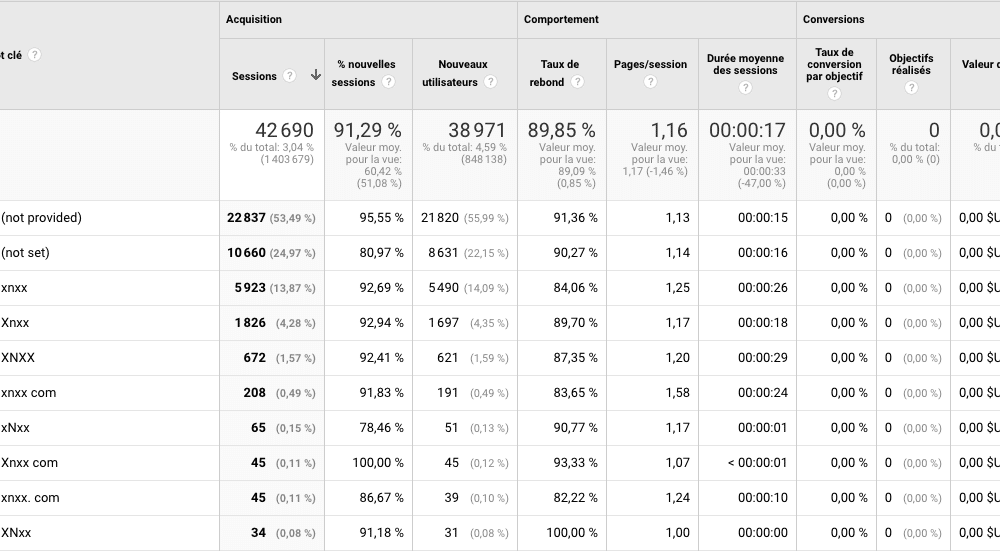Sort by Pages/session column header
Image resolution: width=1000 pixels, height=556 pixels.
(650, 65)
